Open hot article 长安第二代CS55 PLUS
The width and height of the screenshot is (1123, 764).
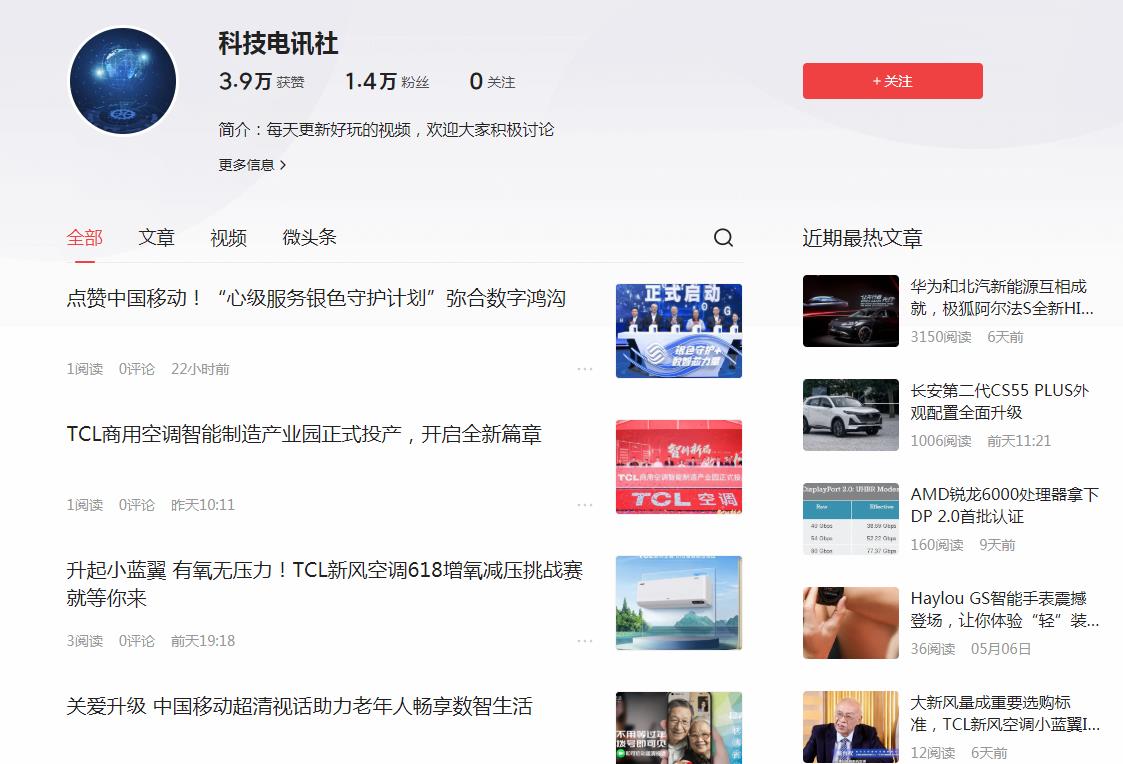pos(999,401)
